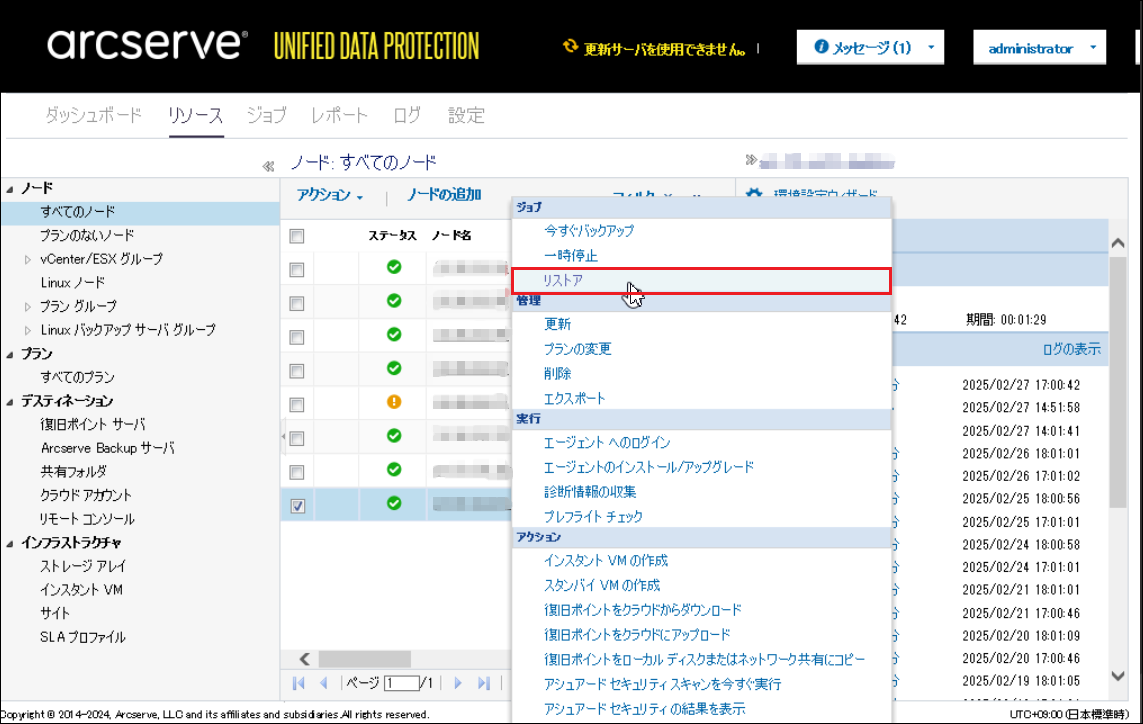Click right pane scroll-up arrow
The height and width of the screenshot is (724, 1143).
coord(1117,243)
